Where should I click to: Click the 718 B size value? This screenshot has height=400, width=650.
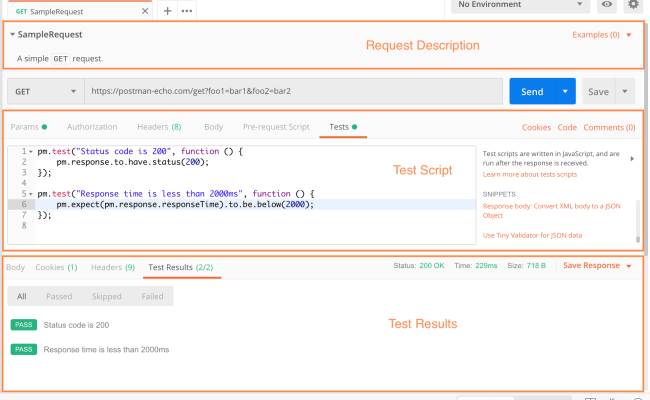pyautogui.click(x=536, y=266)
